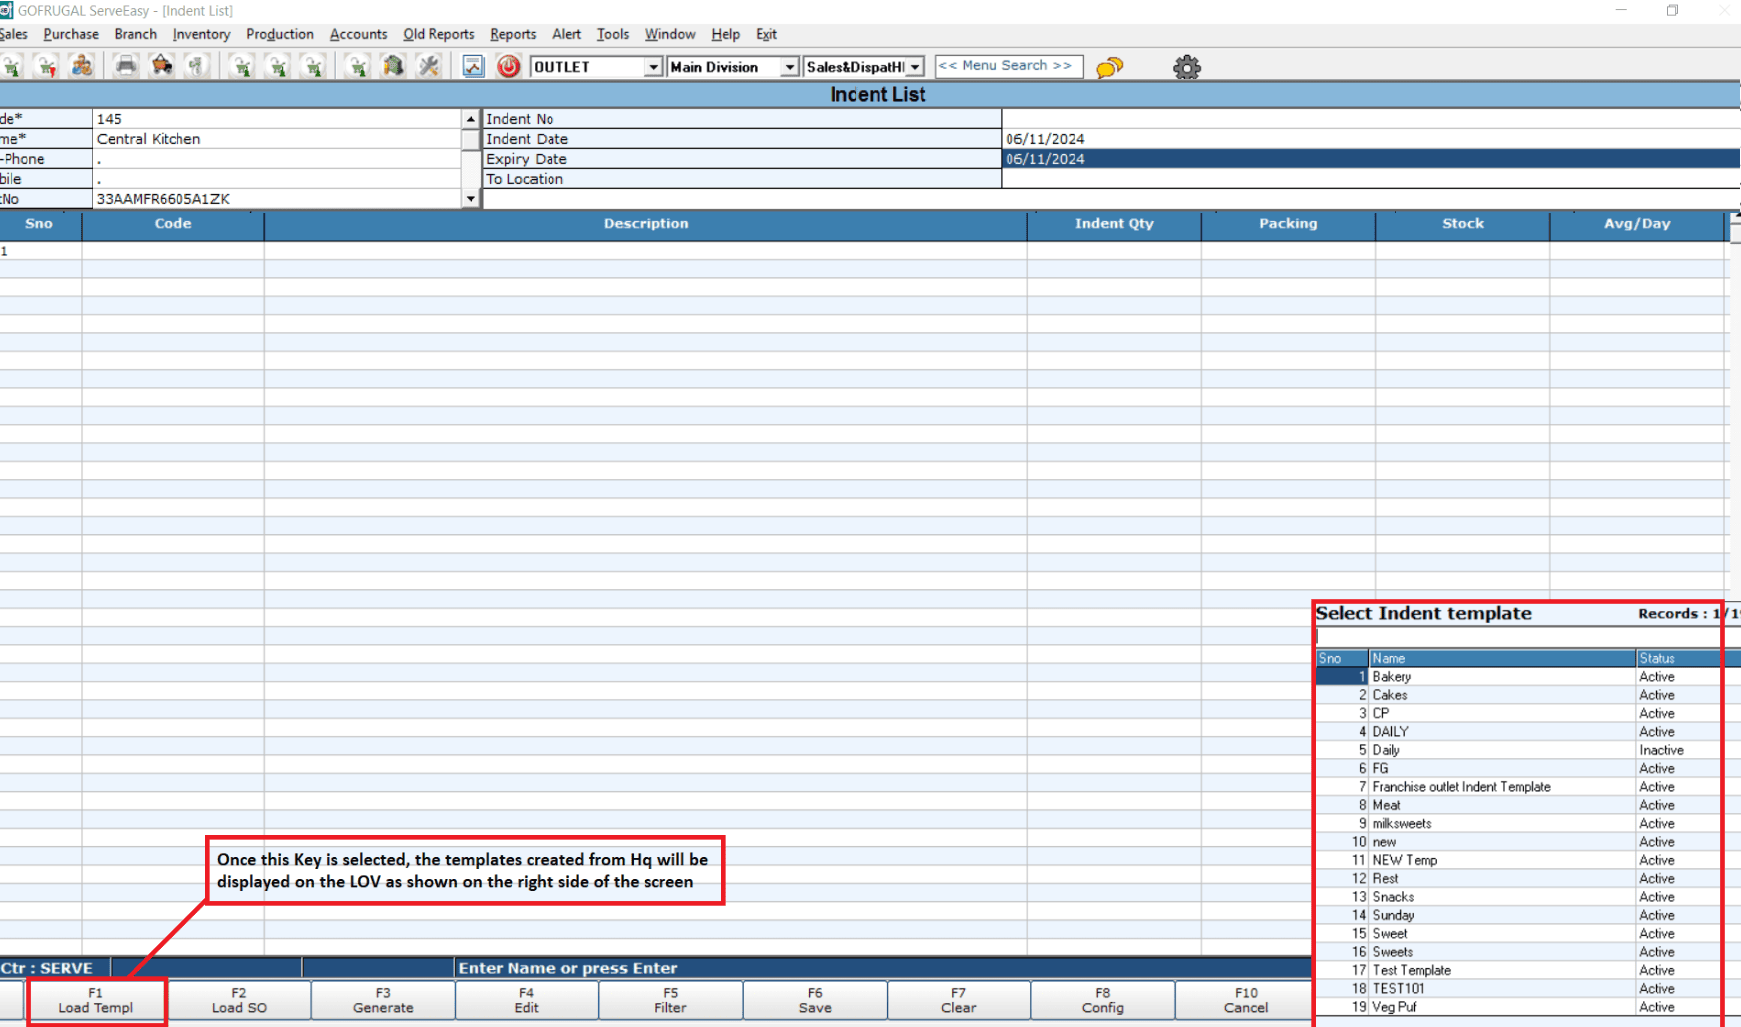Click the cart icon with red arrow
1741x1027 pixels.
(x=47, y=67)
